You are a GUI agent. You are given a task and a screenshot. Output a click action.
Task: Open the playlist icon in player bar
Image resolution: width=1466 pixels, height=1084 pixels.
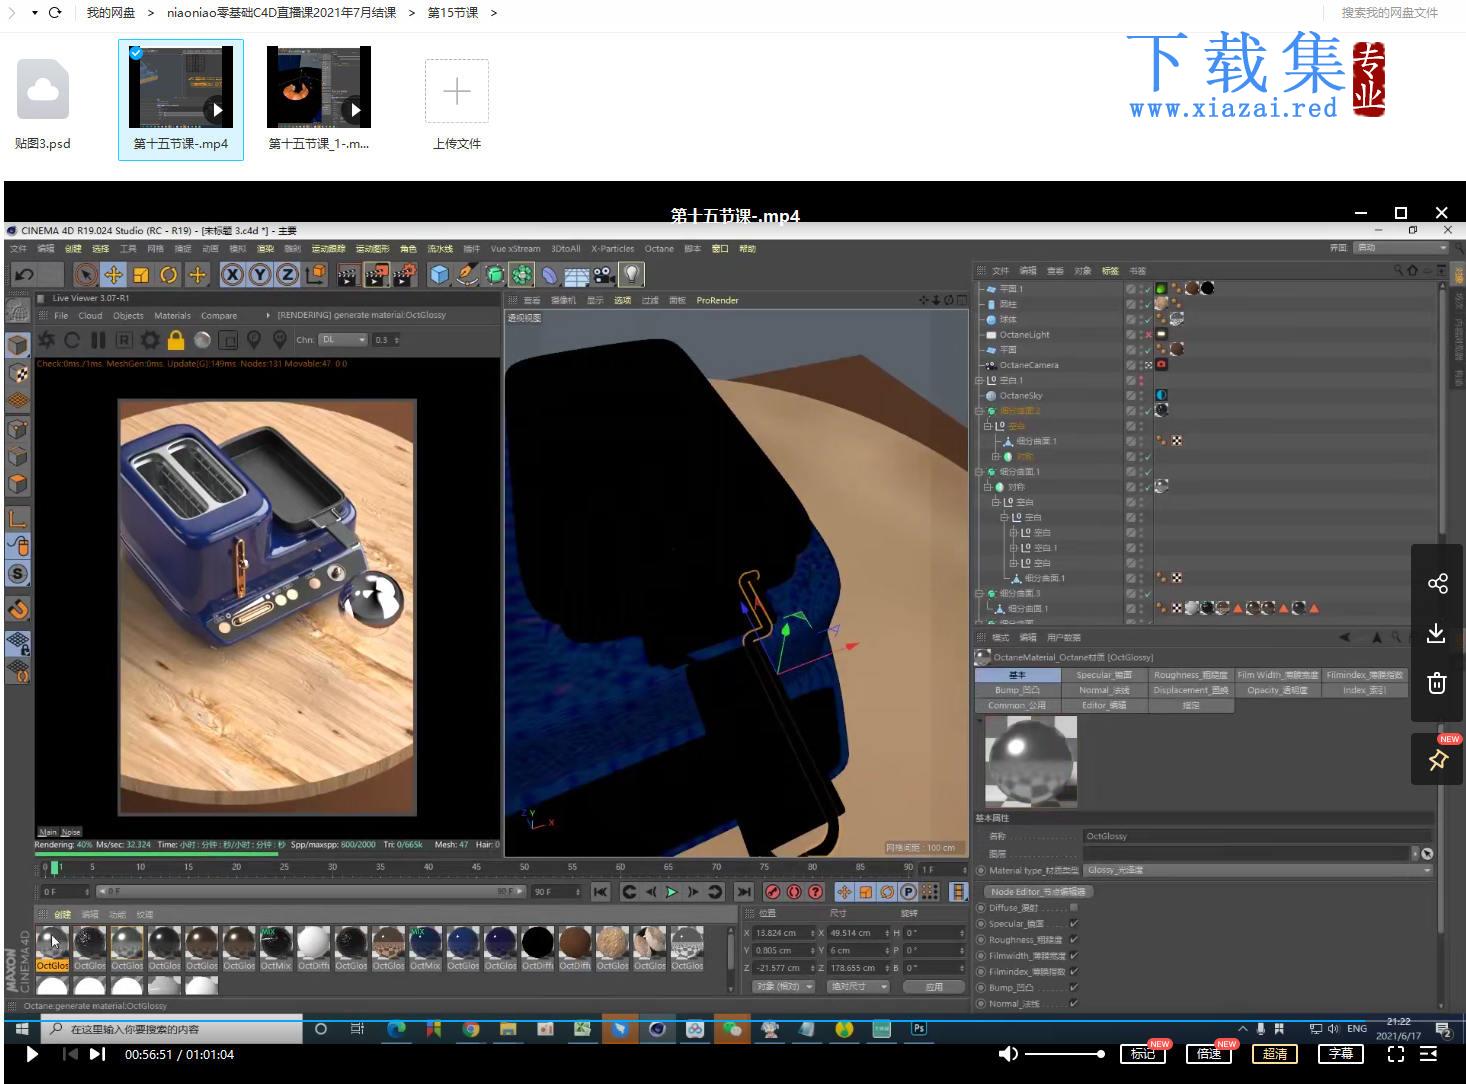pos(1429,1054)
